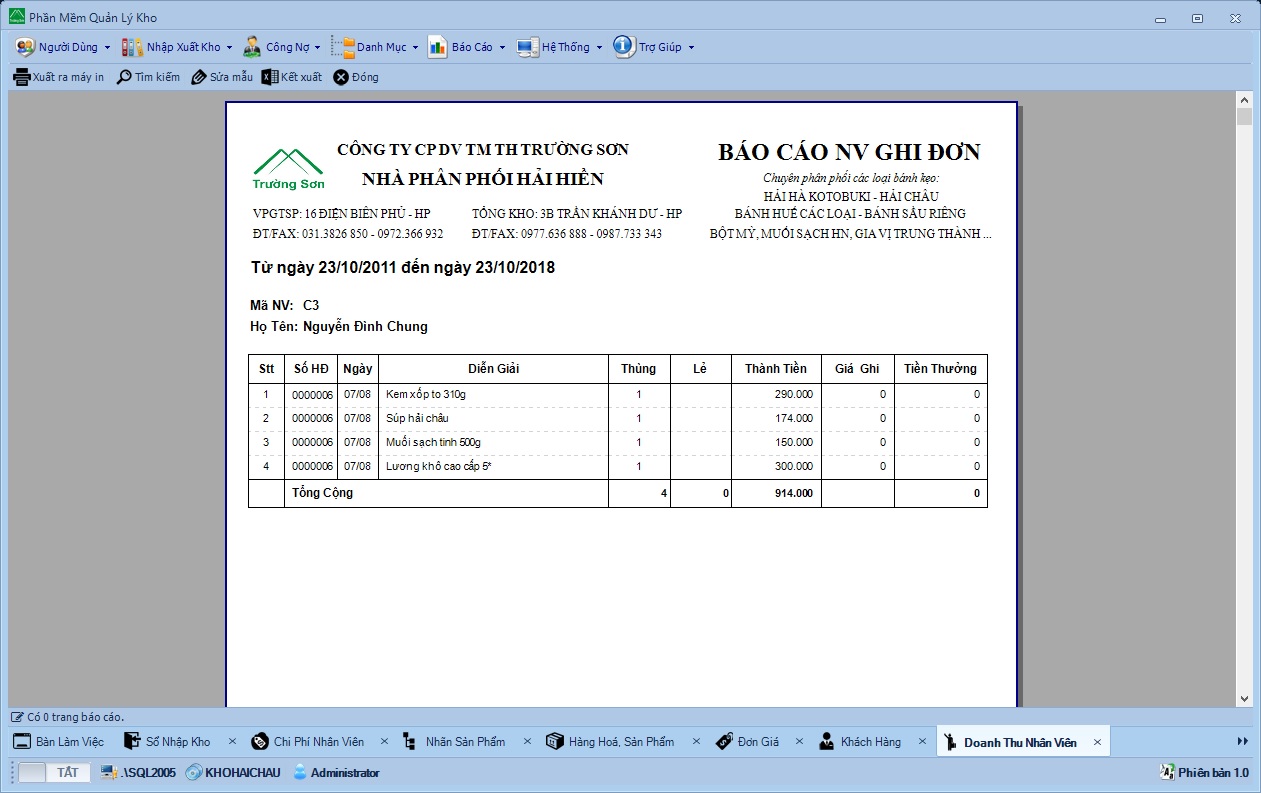Image resolution: width=1261 pixels, height=793 pixels.
Task: Close the Doanh Thu Nhân Viên tab
Action: point(1096,742)
